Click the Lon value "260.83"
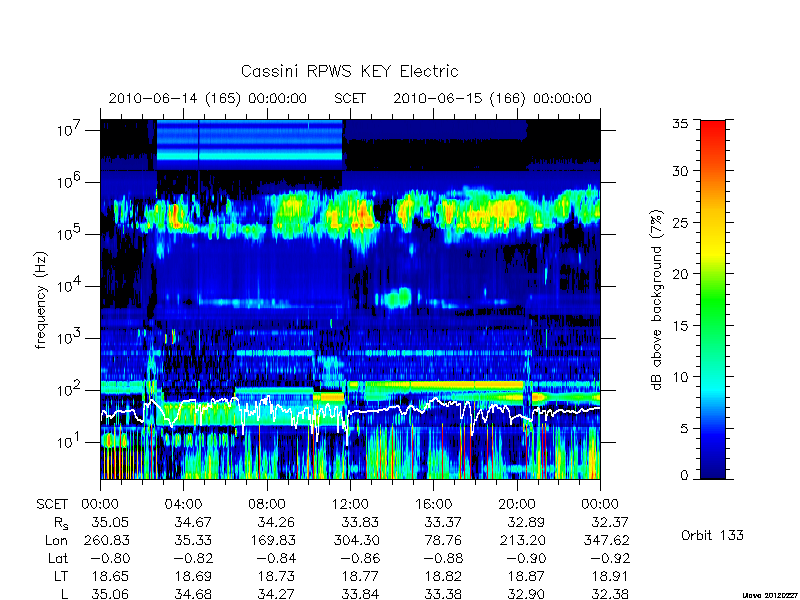 coord(106,540)
